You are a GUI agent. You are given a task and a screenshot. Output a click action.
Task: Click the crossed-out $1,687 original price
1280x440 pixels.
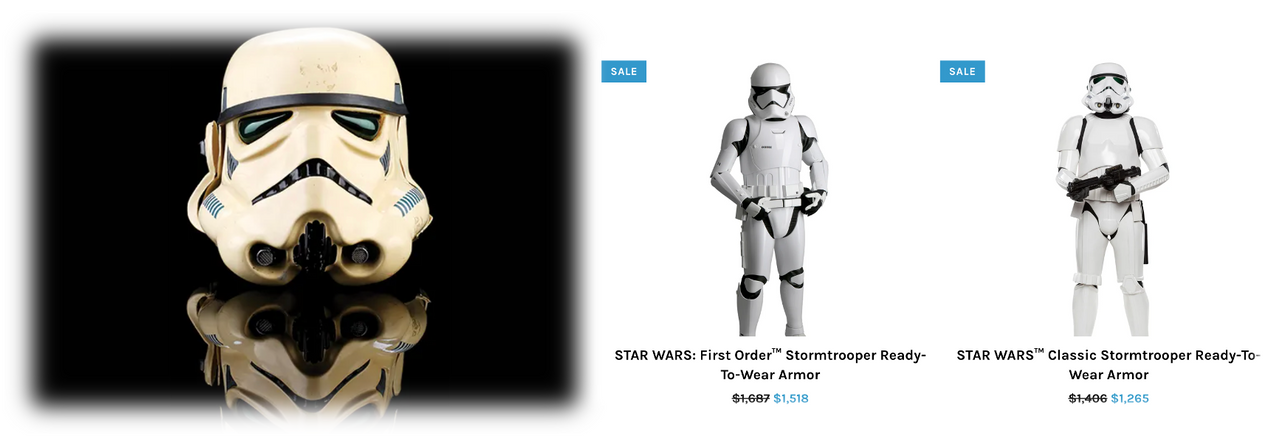[x=750, y=398]
